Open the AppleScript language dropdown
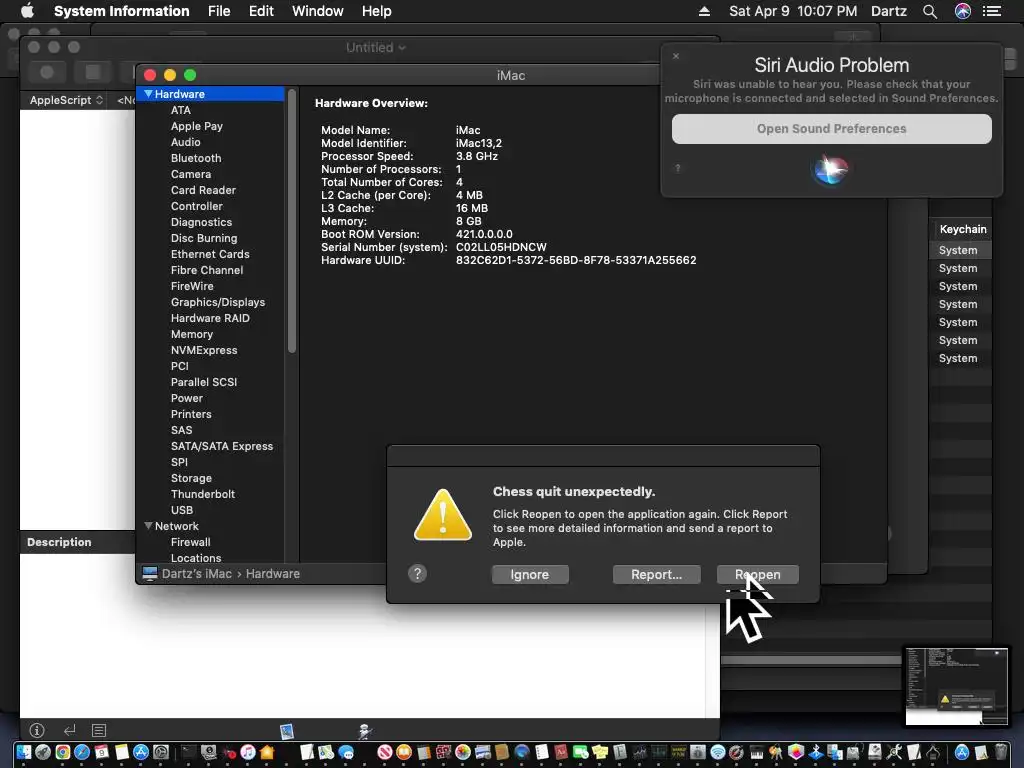 tap(66, 100)
